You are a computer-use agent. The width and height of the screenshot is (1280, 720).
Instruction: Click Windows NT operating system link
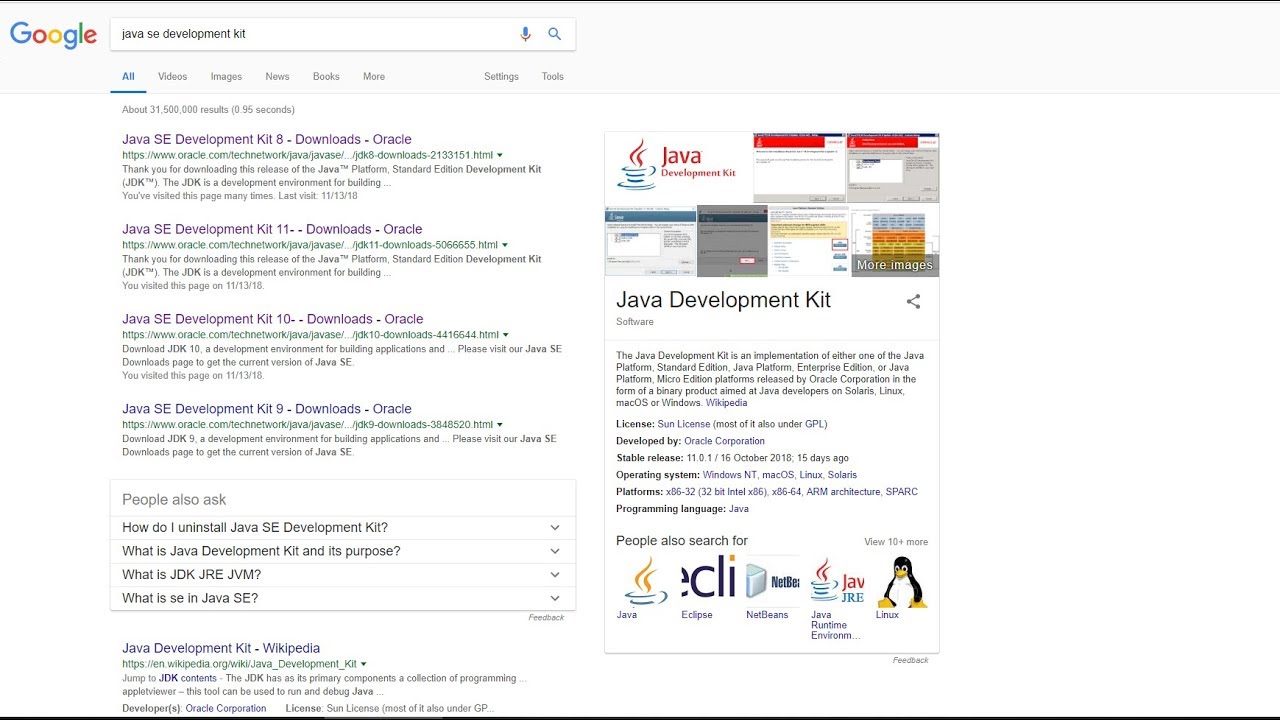[x=729, y=475]
